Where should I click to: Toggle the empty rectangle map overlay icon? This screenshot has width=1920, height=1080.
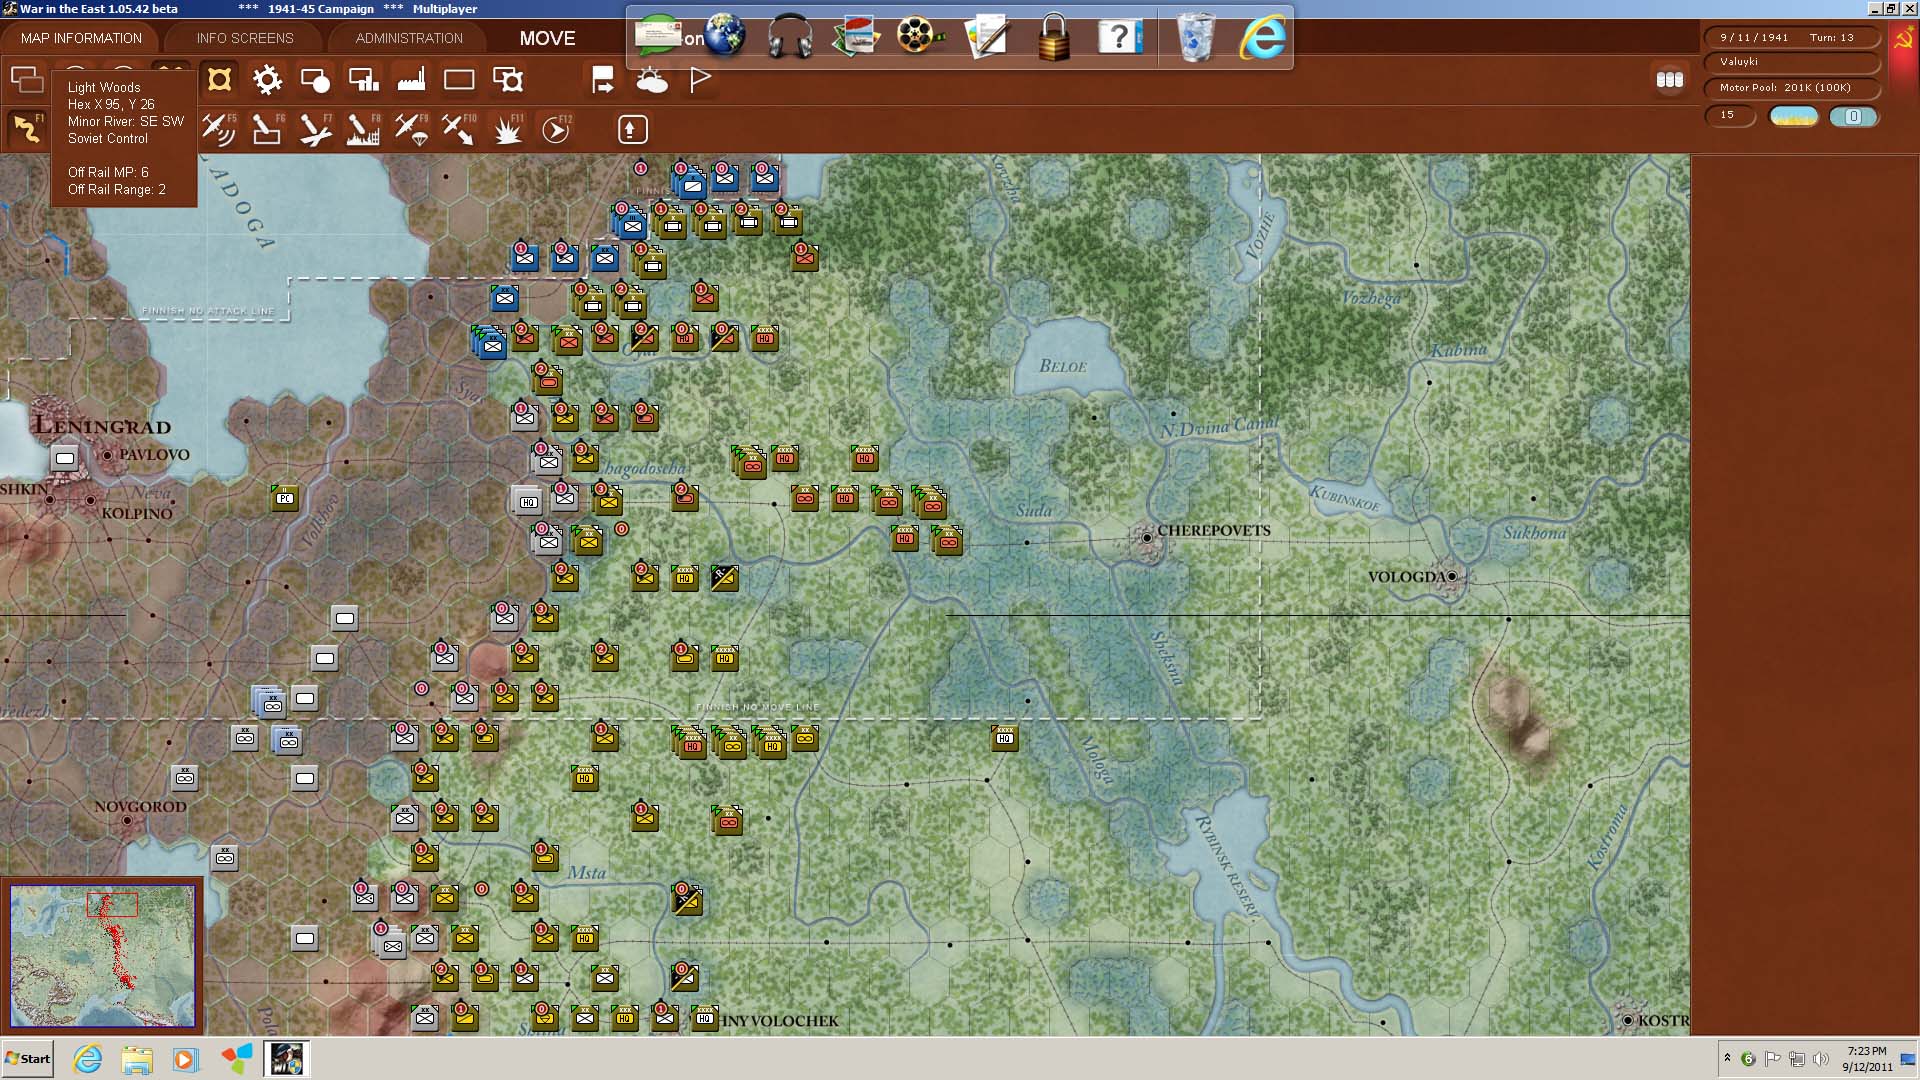[x=459, y=79]
